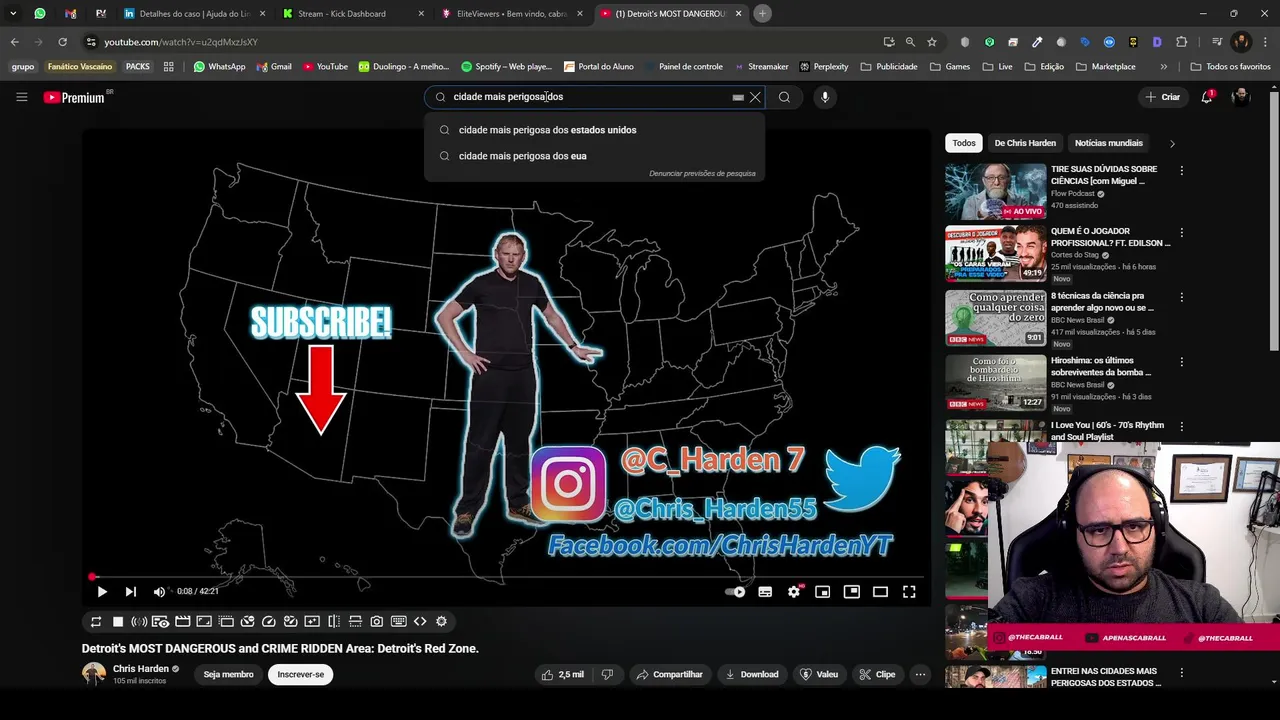Click the Valeu super thanks button
This screenshot has height=720, width=1280.
point(819,674)
